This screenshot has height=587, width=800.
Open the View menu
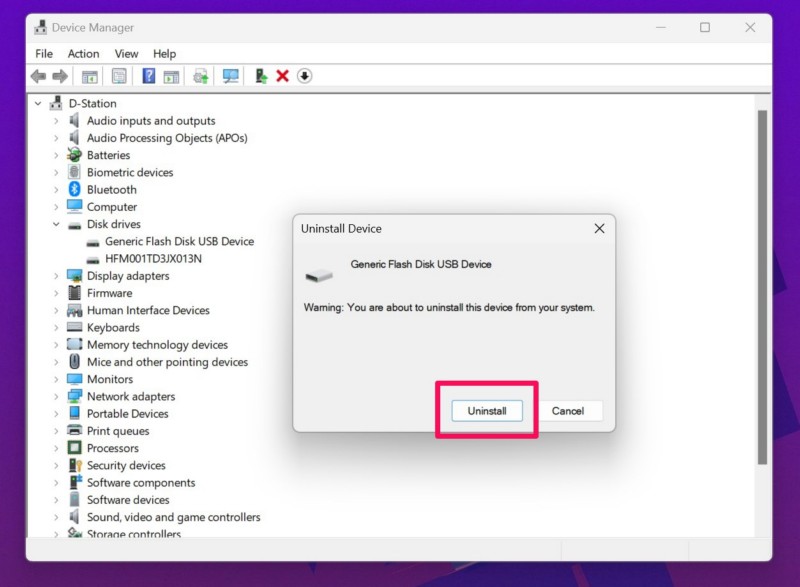click(x=126, y=54)
